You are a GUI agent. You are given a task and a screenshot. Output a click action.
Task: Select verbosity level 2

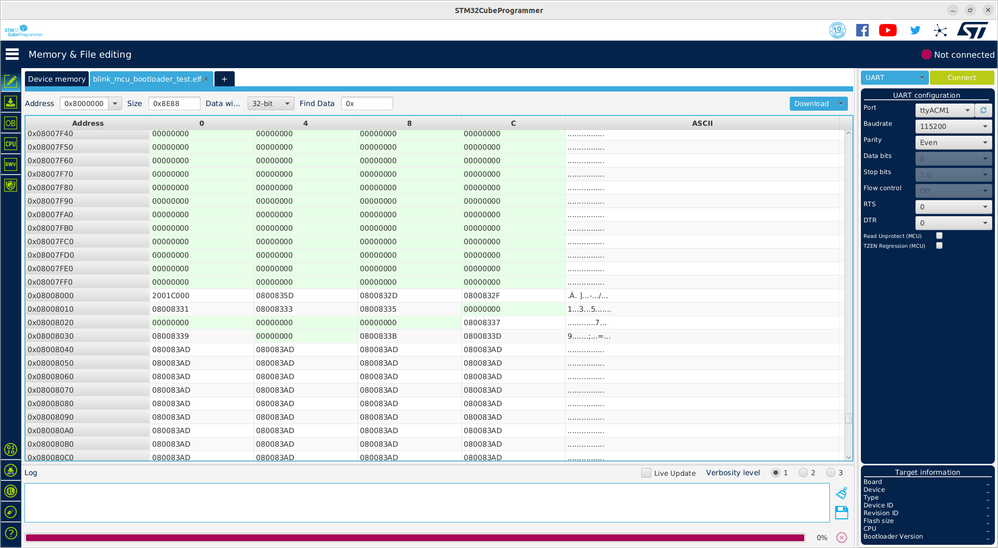point(803,473)
